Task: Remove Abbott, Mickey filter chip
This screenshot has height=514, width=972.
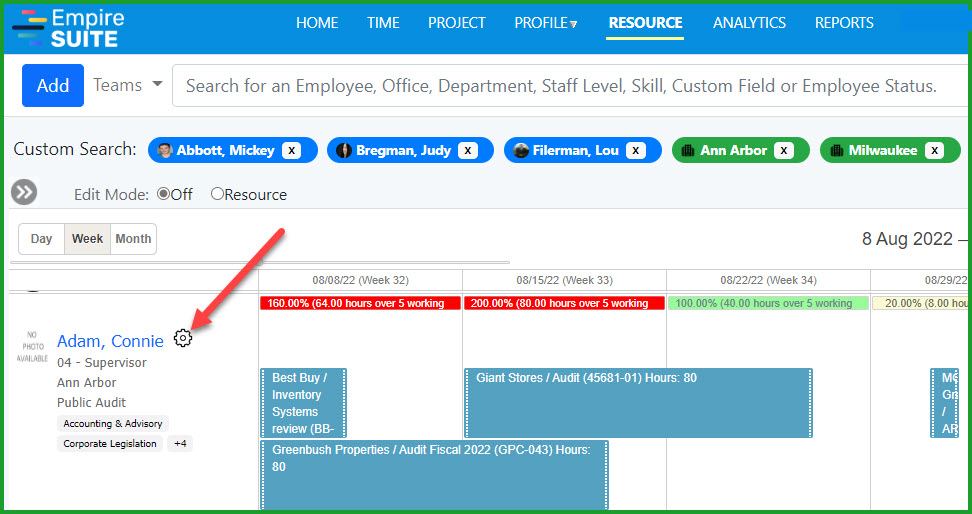Action: [x=292, y=150]
